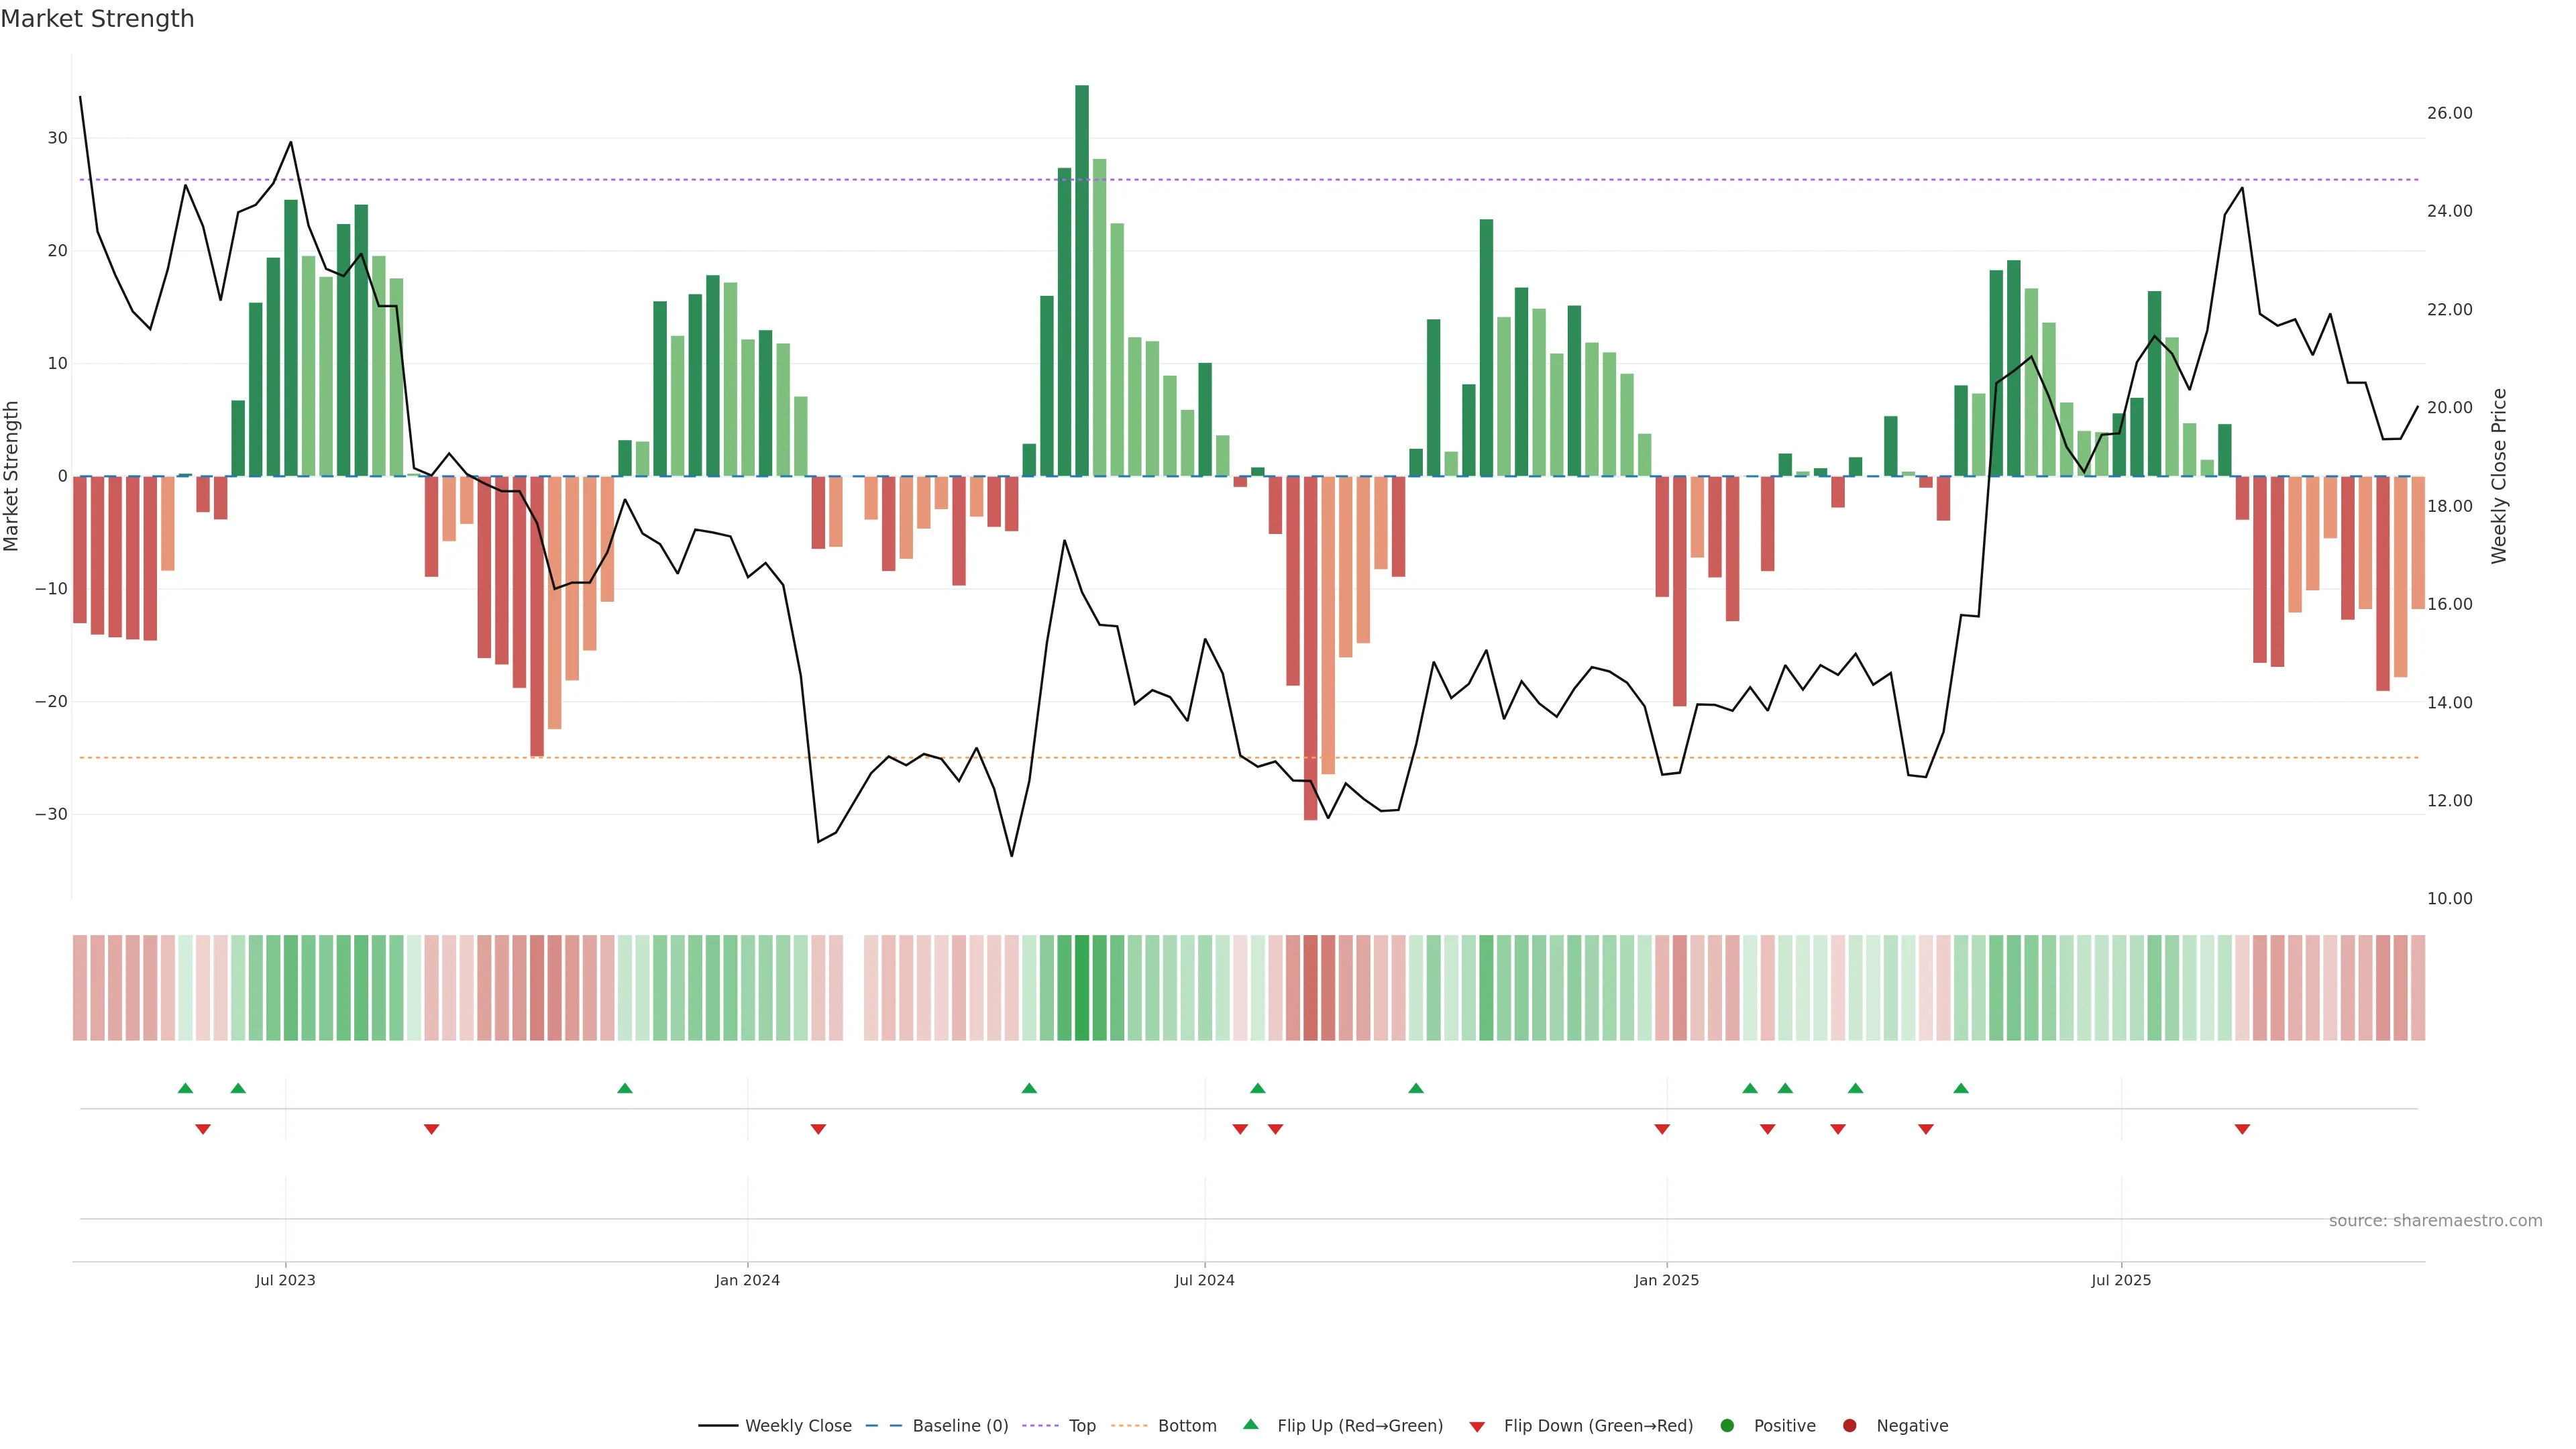Click the Market Strength chart title
The image size is (2576, 1449).
click(x=97, y=19)
